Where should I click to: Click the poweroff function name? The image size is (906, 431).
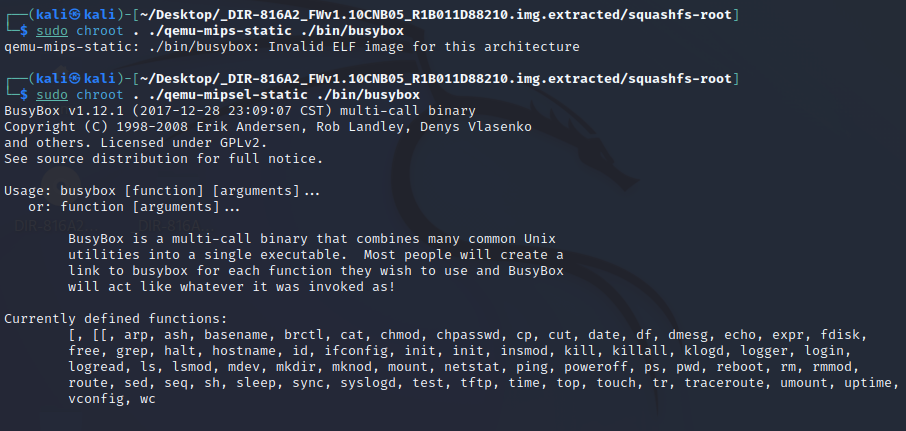610,366
